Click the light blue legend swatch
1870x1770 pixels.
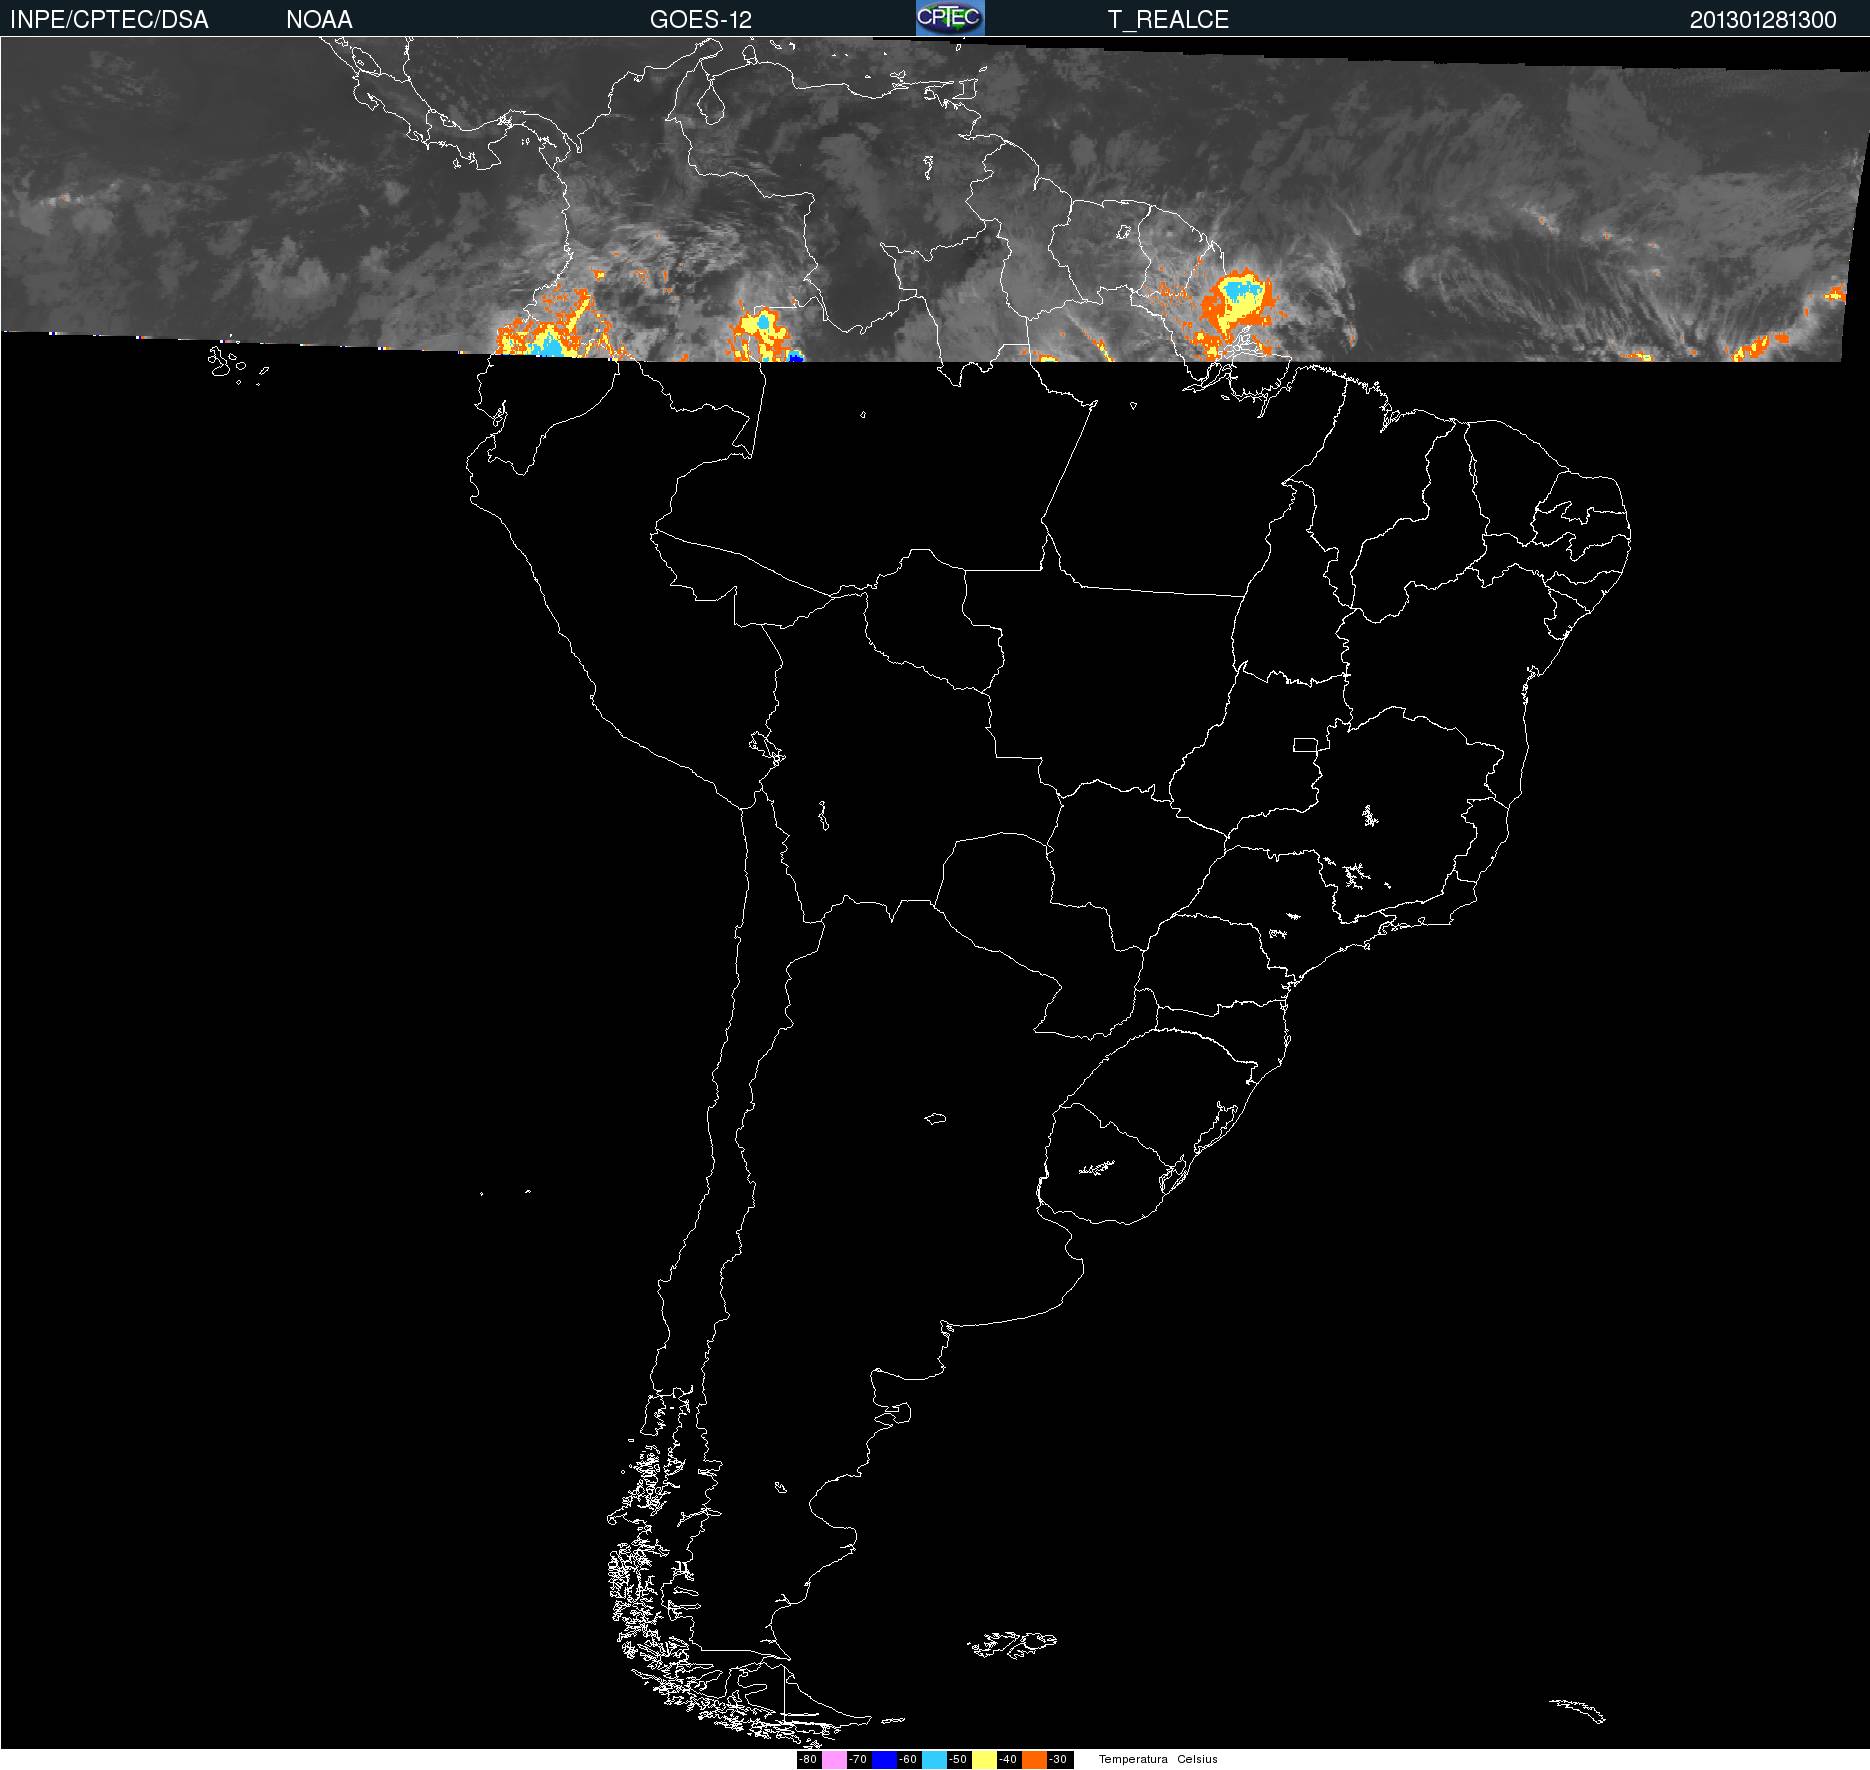pyautogui.click(x=934, y=1759)
